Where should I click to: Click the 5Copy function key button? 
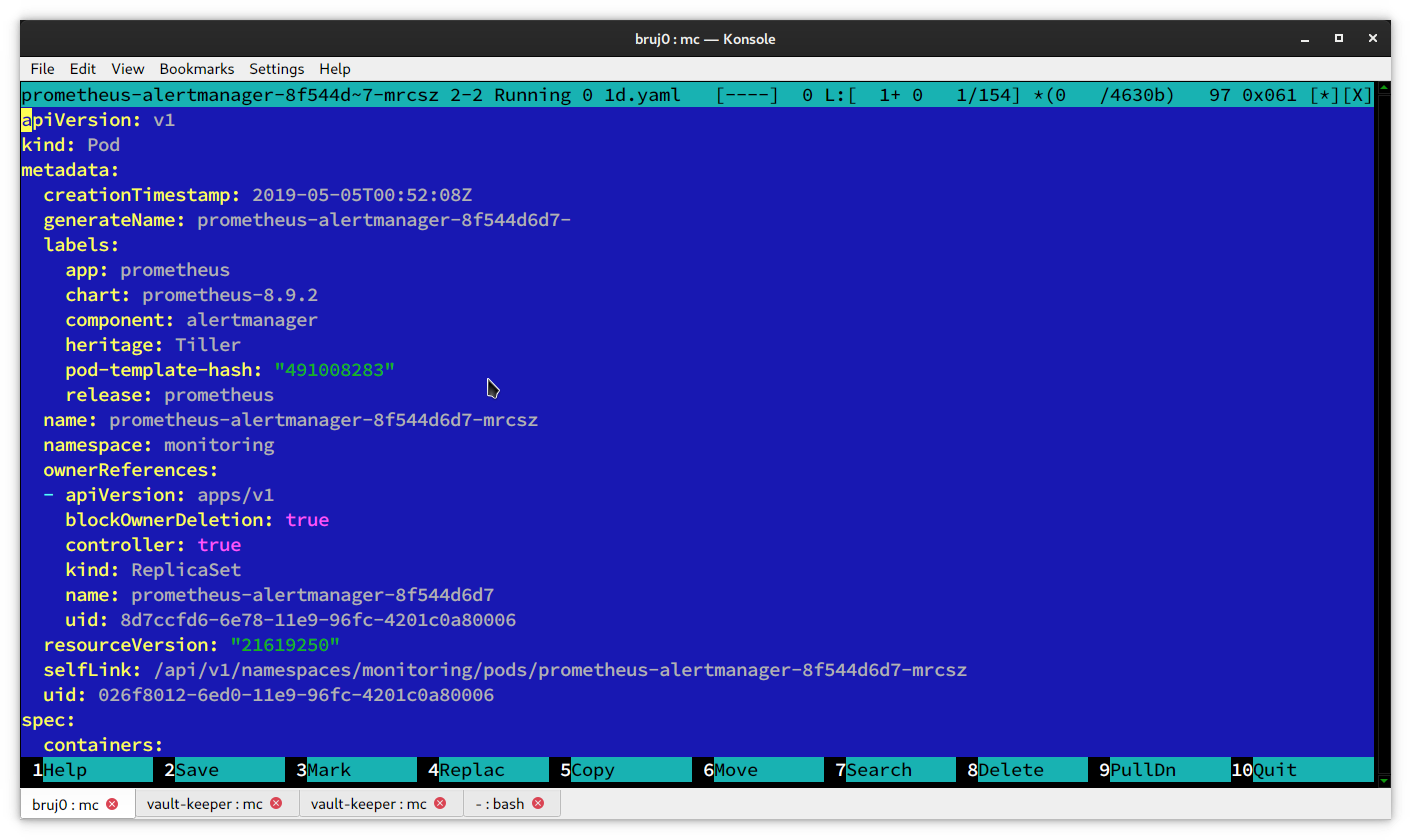click(x=620, y=770)
